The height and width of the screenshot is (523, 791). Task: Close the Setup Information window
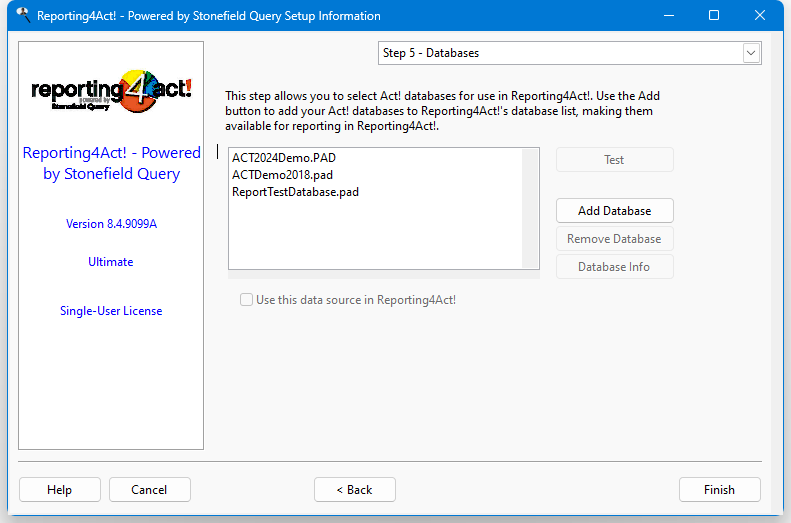(x=760, y=16)
